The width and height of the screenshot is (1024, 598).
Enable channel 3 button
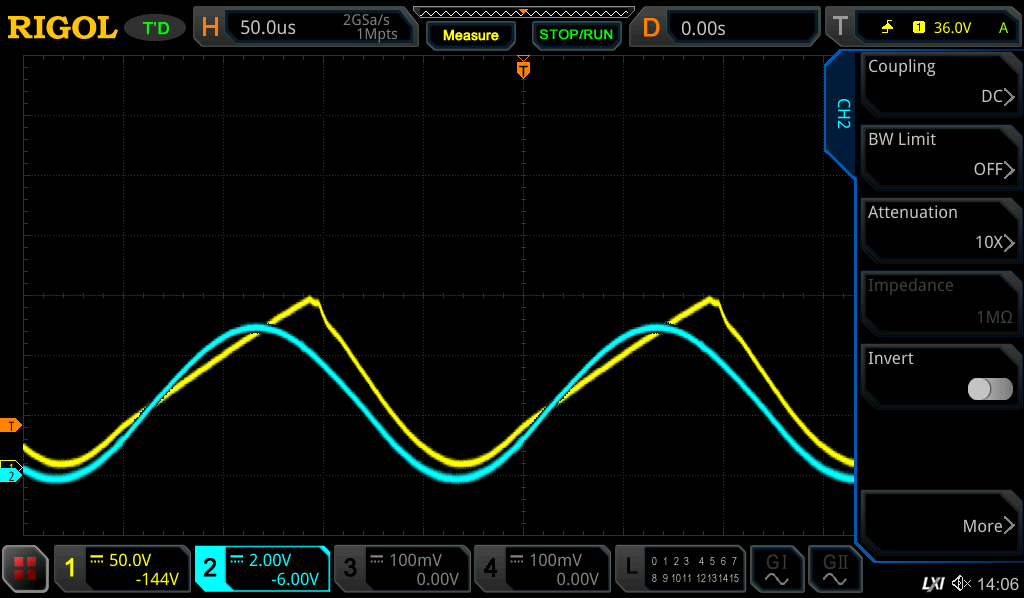tap(350, 568)
